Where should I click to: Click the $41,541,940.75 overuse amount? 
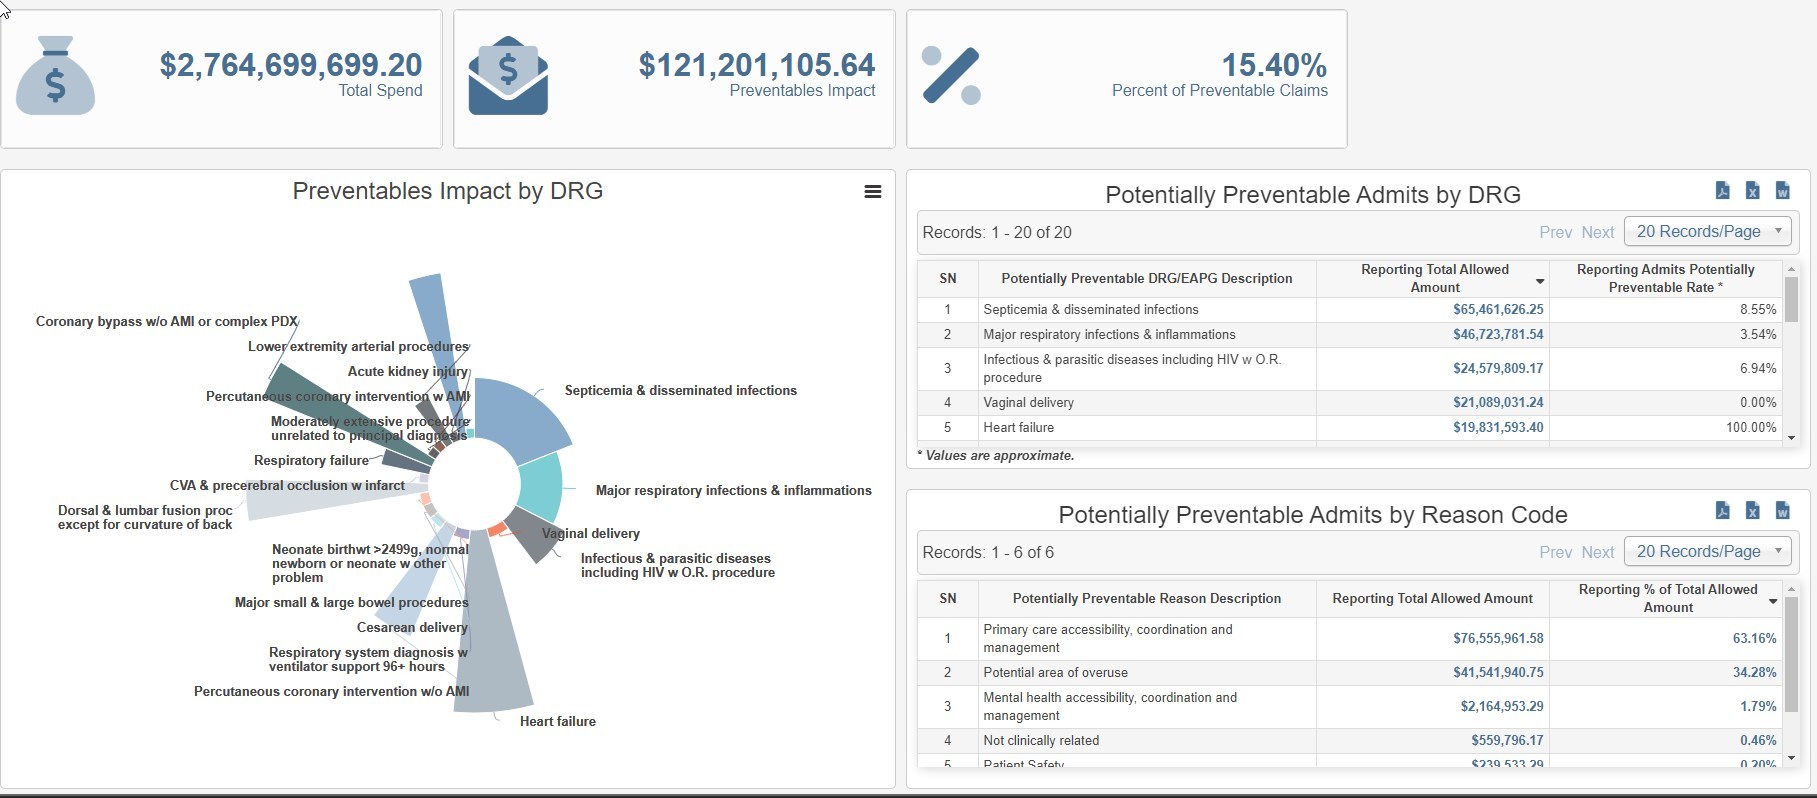click(1498, 673)
